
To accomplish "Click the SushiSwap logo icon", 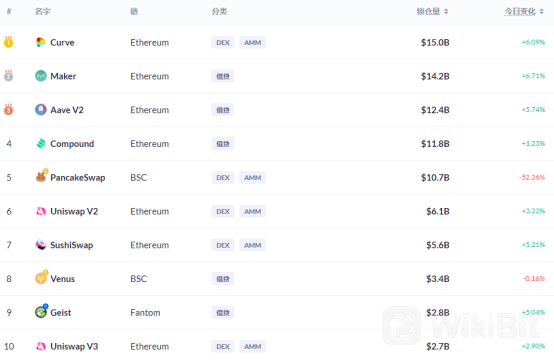I will coord(41,245).
